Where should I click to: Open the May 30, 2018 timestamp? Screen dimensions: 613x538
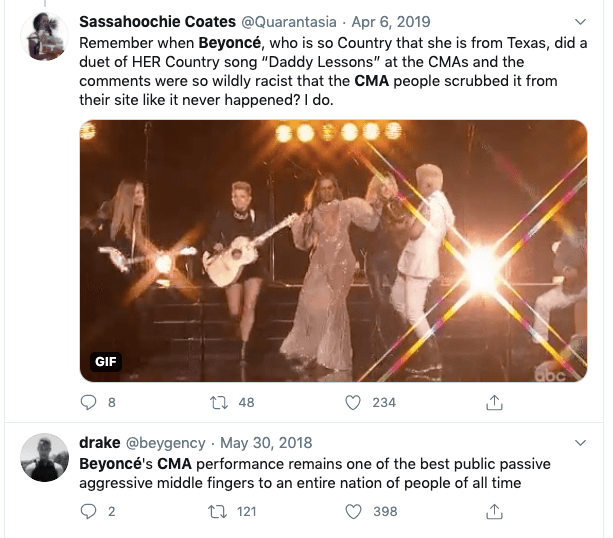click(x=266, y=443)
